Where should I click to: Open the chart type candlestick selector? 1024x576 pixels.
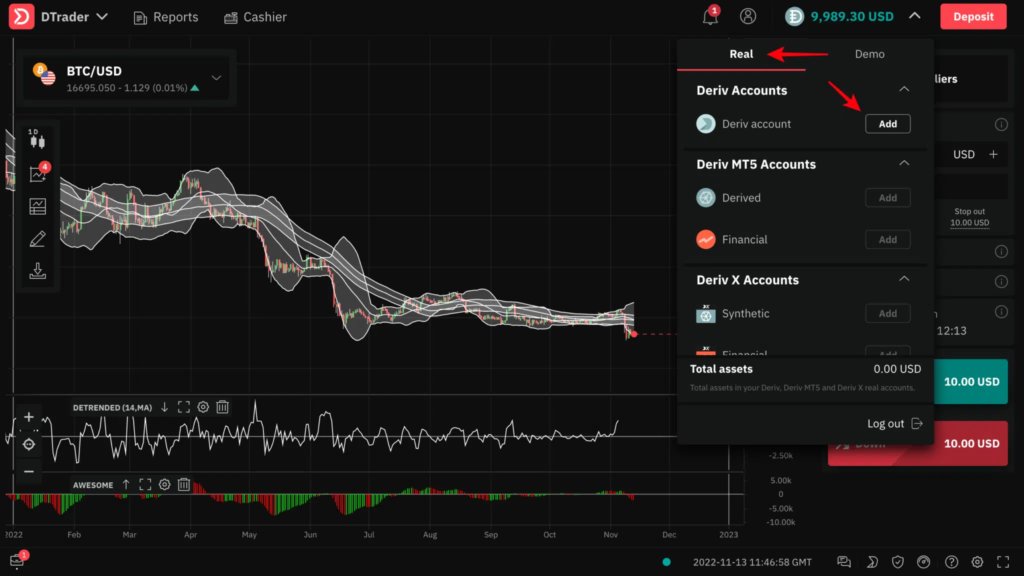tap(37, 140)
